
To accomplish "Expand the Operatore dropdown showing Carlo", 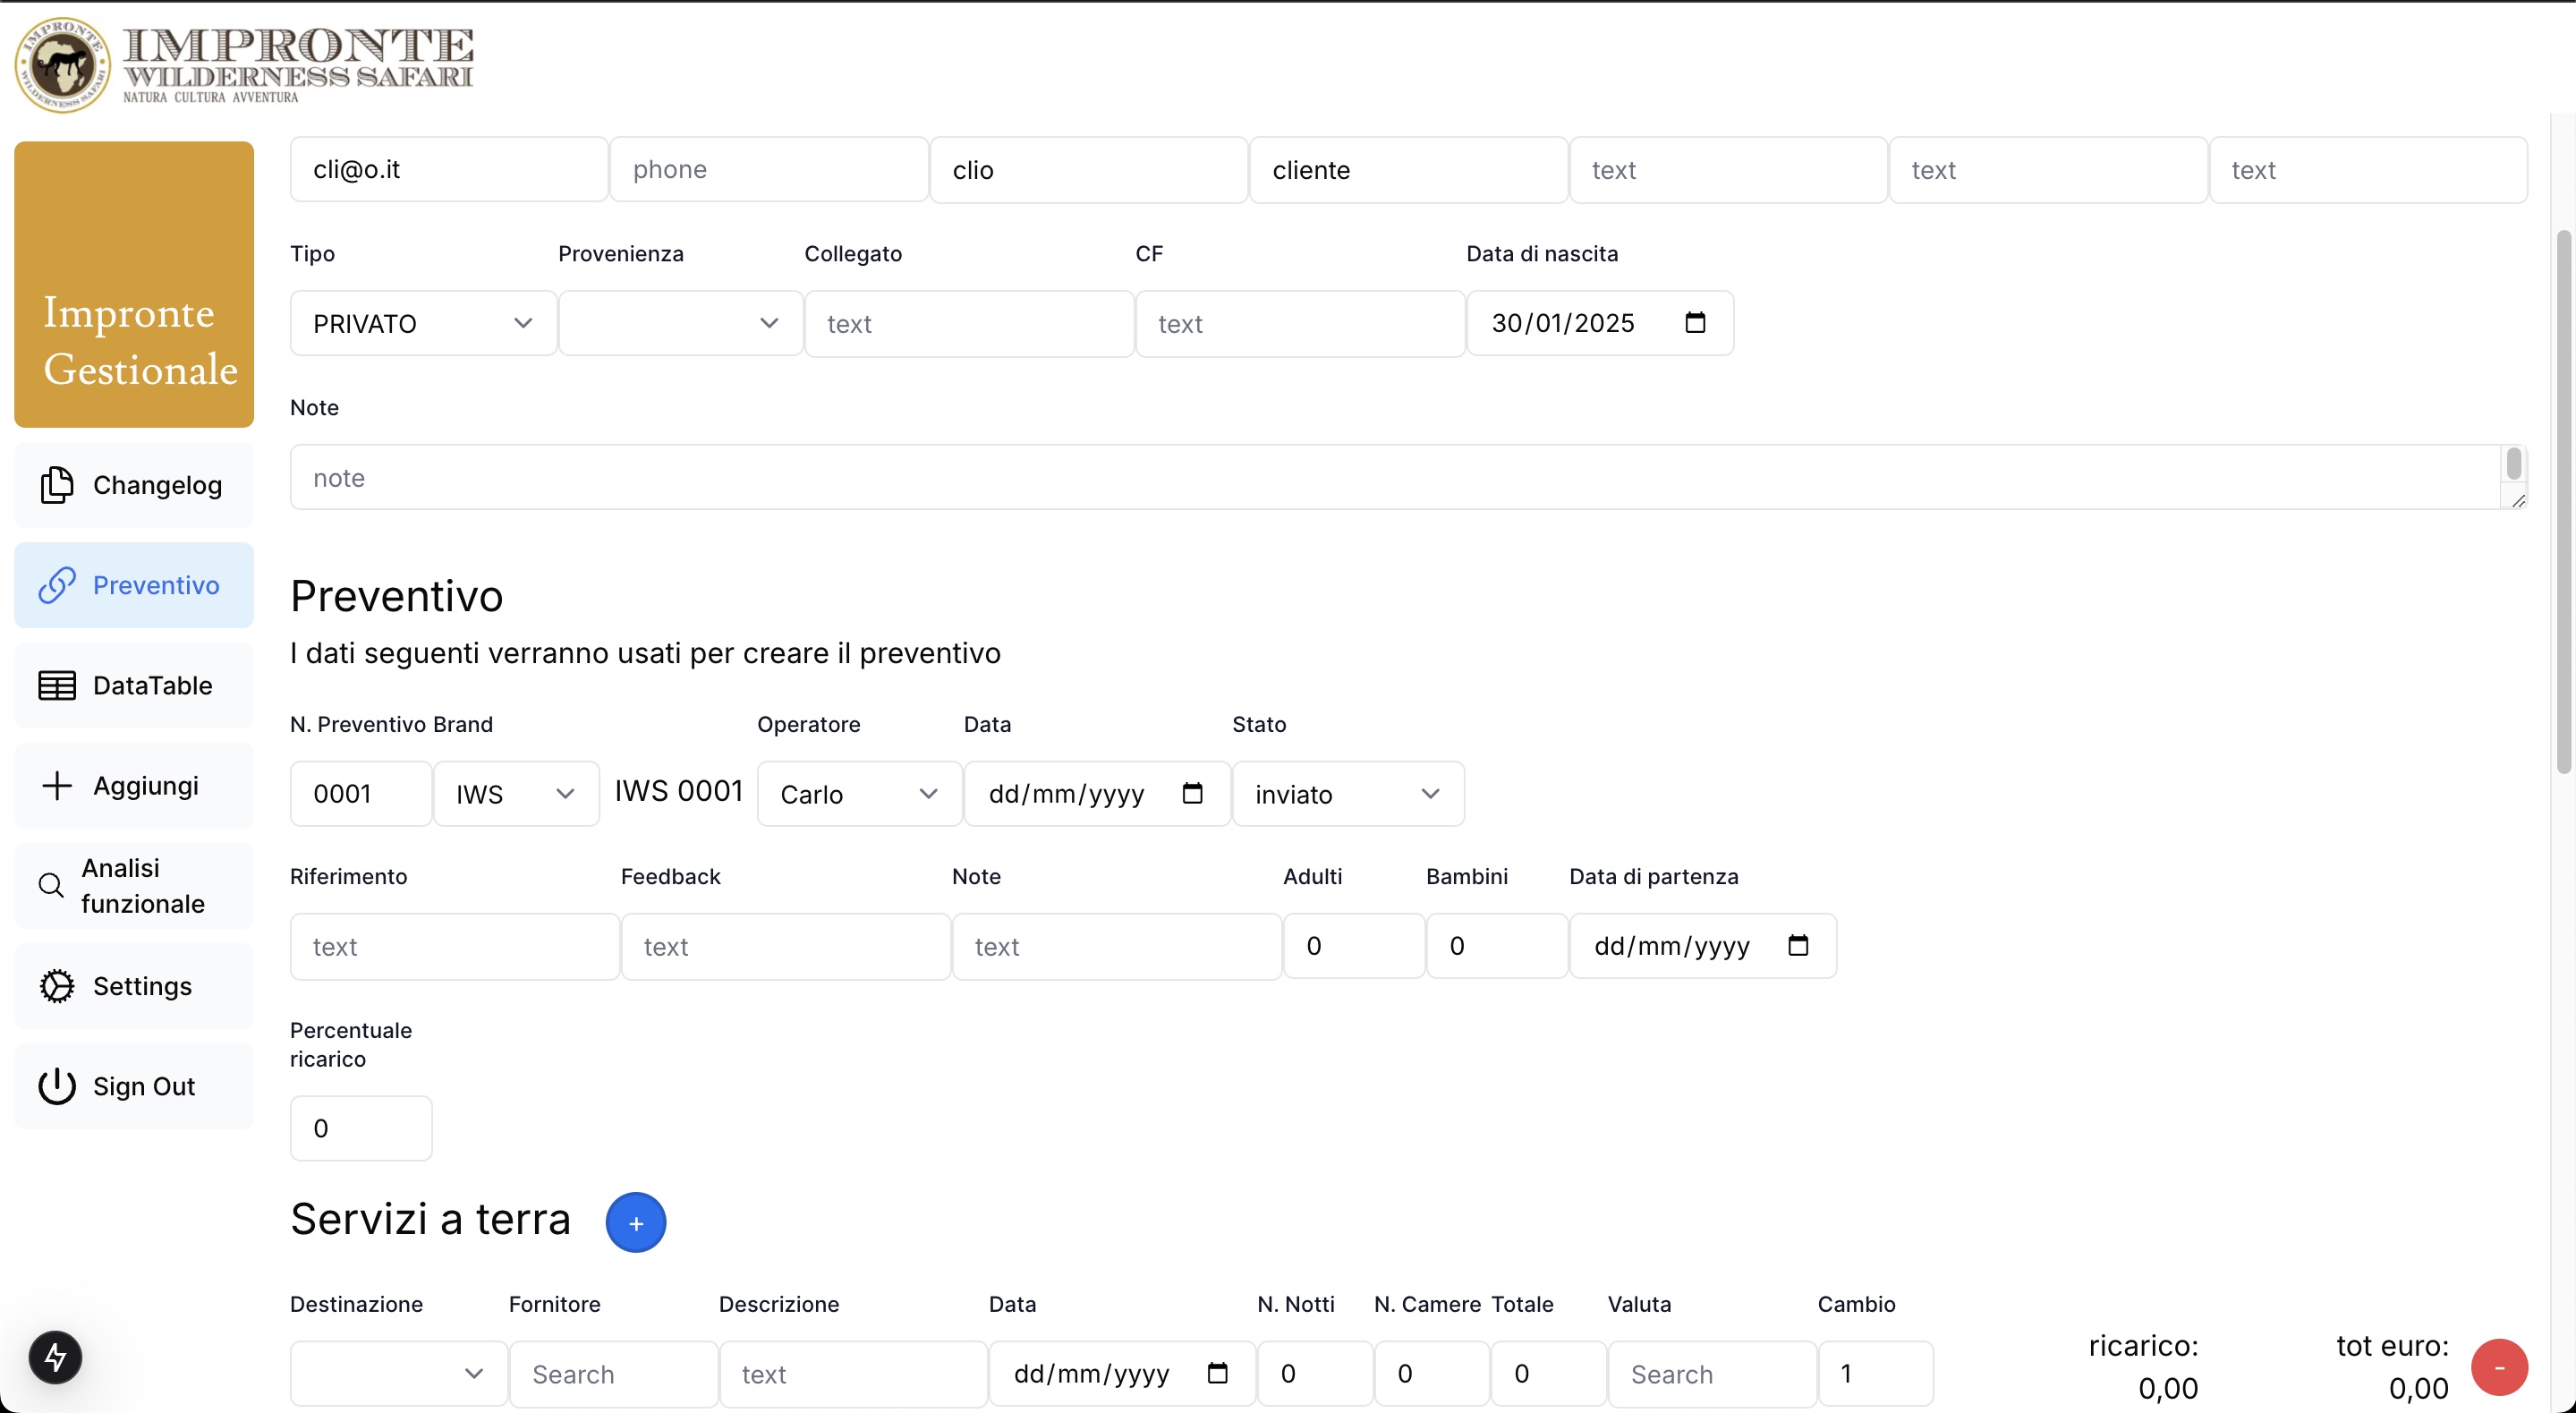I will tap(859, 794).
